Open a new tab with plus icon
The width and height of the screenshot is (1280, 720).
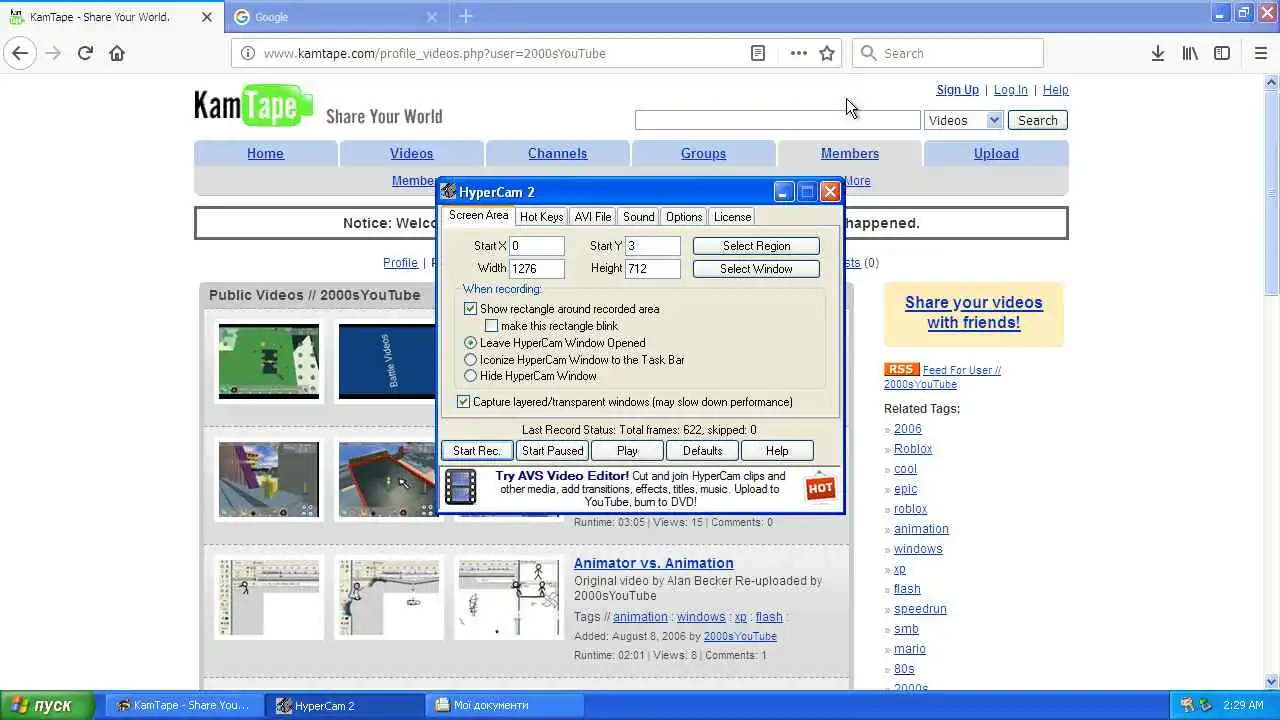(x=466, y=16)
